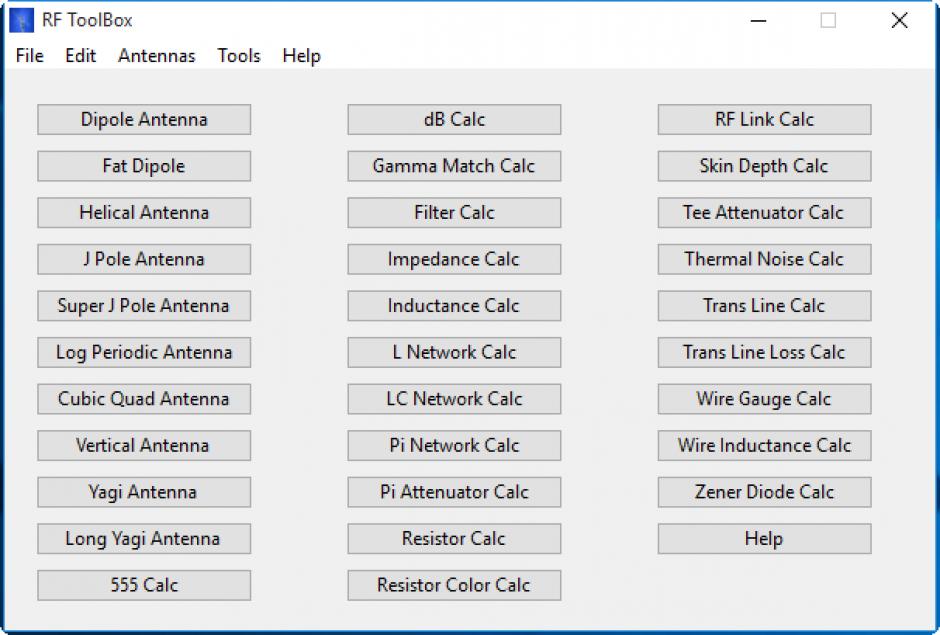
Task: Launch the Dipole Antenna calculator
Action: coord(144,120)
